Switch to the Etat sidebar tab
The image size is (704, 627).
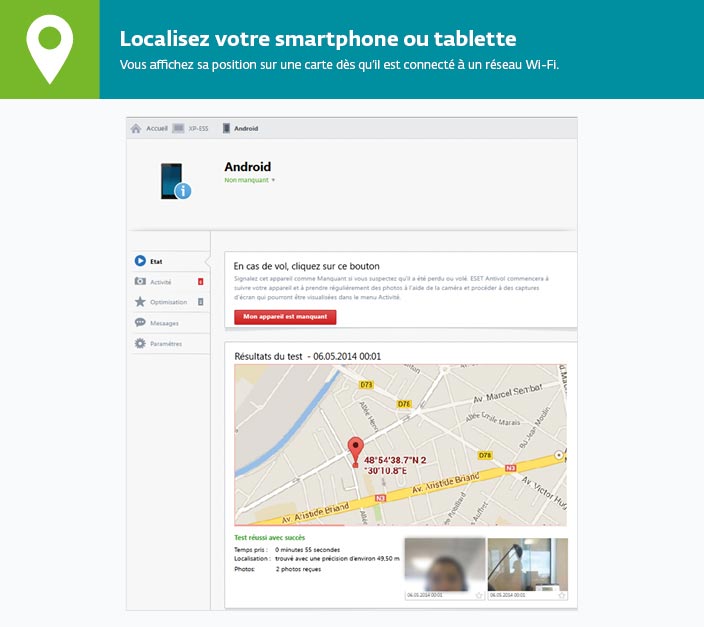pos(171,261)
